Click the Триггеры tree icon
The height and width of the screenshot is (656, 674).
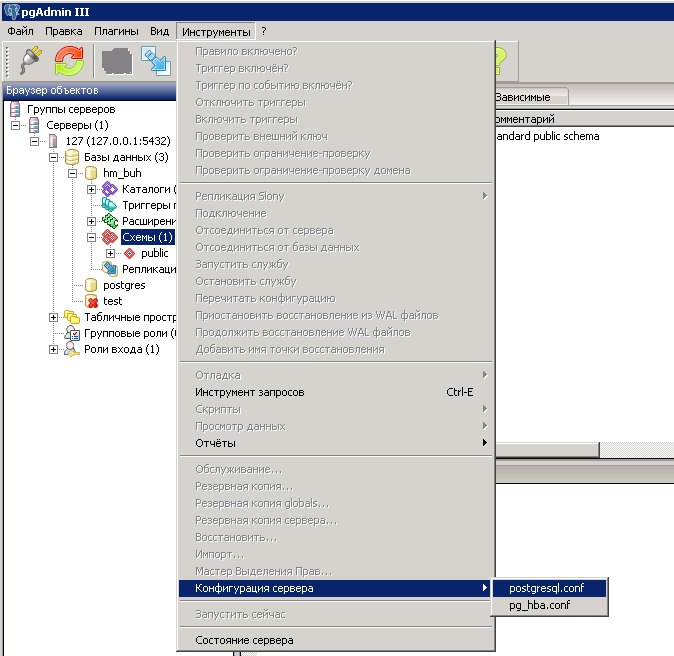coord(109,205)
